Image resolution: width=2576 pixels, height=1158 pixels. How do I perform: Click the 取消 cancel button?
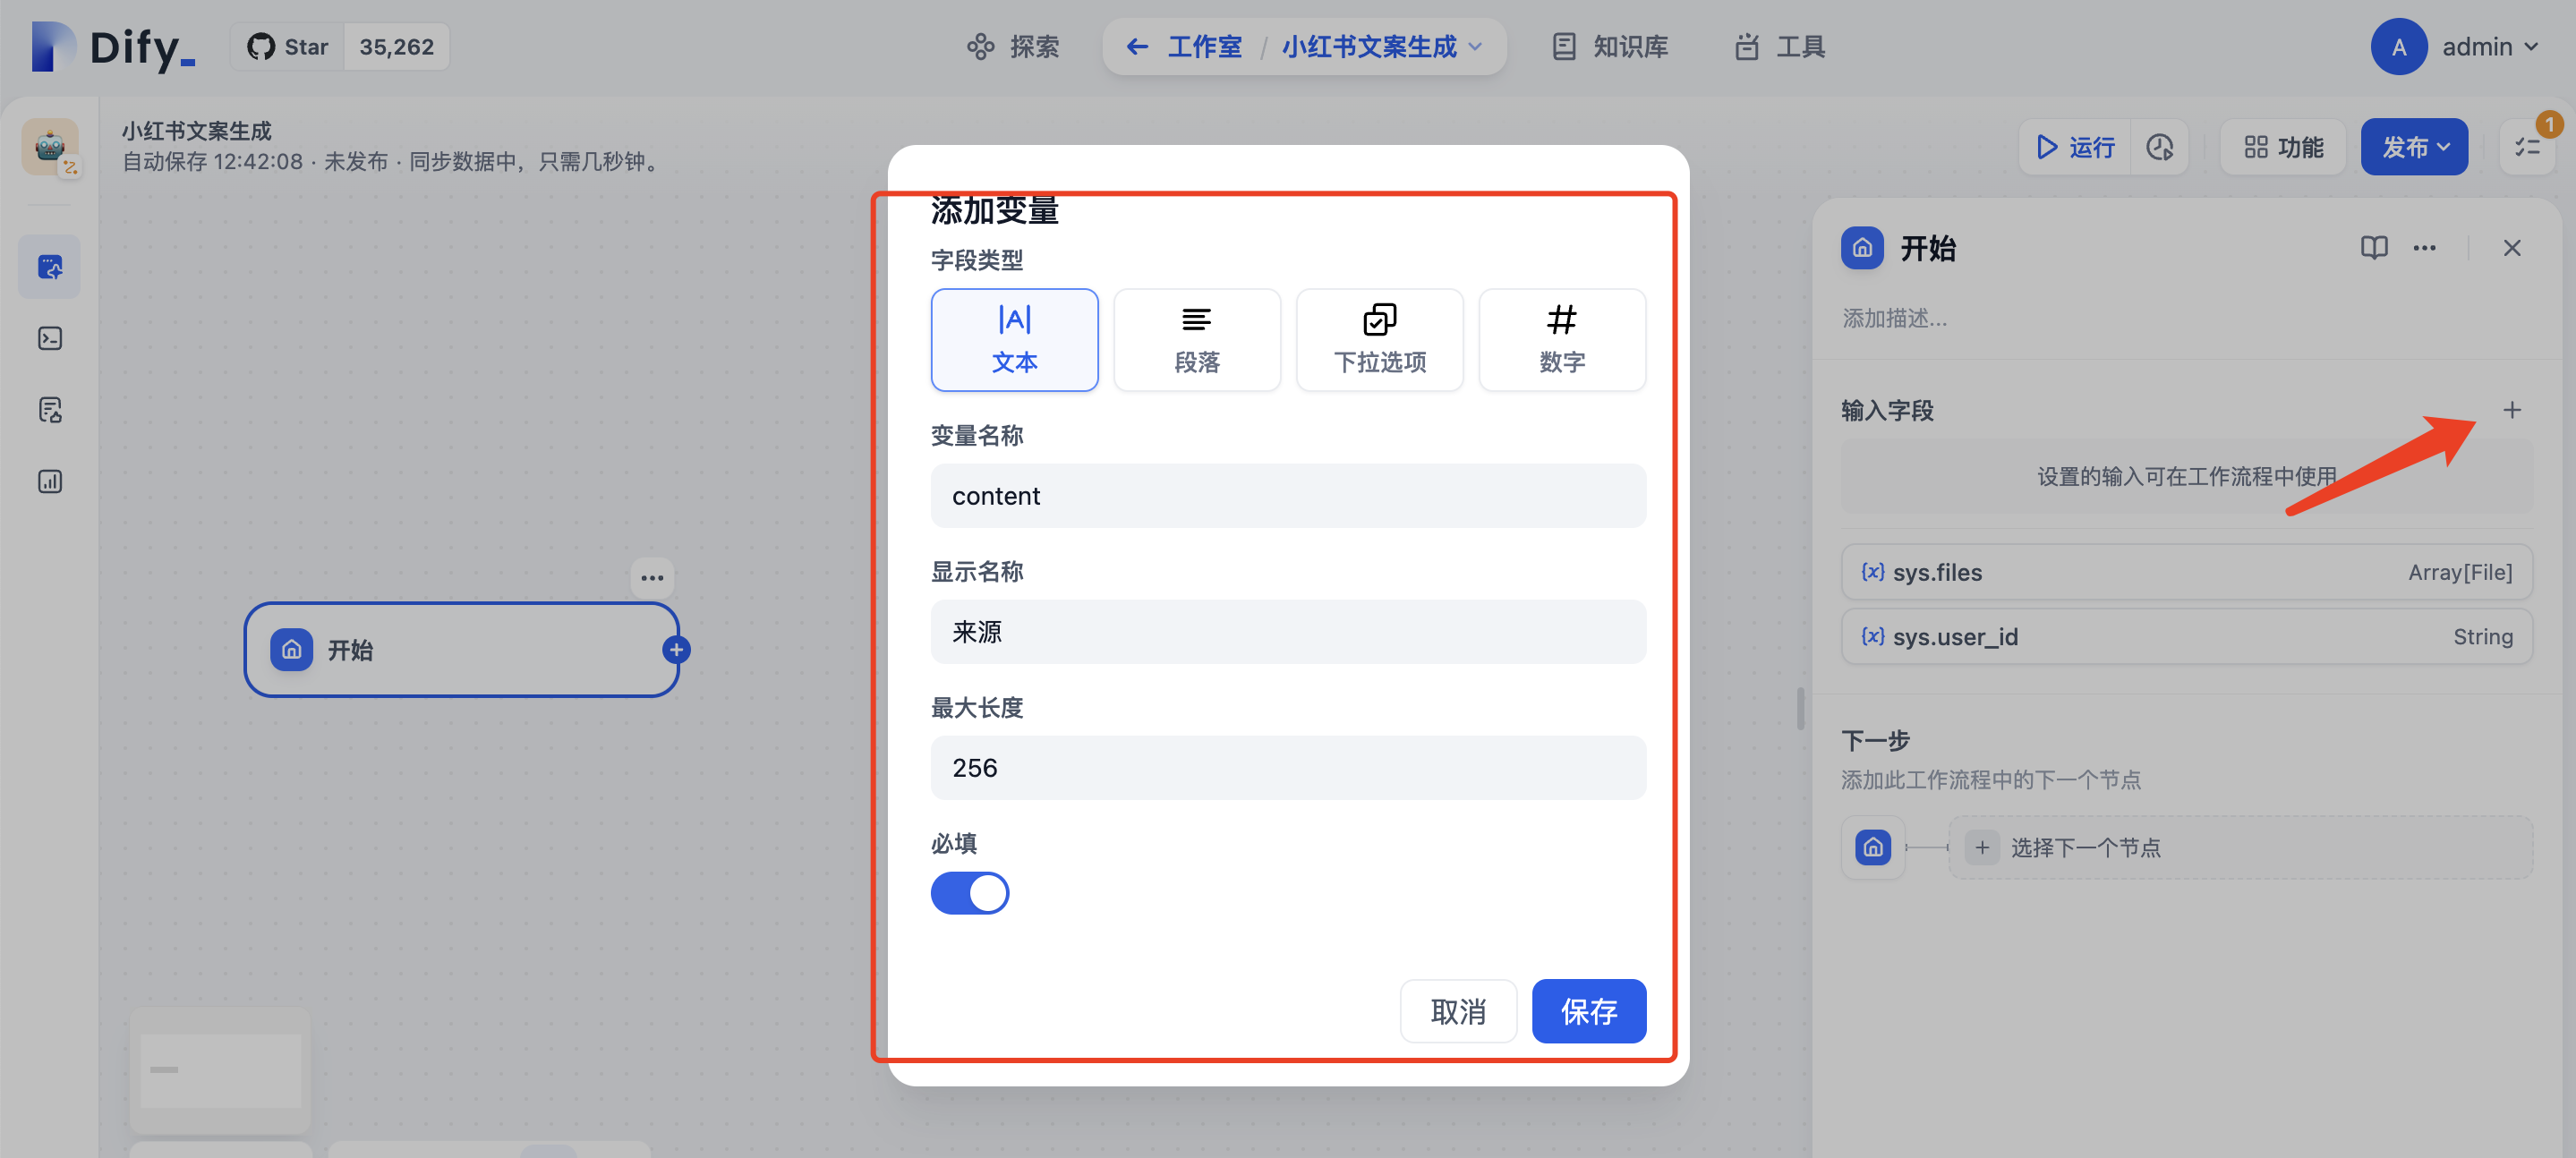1457,1011
